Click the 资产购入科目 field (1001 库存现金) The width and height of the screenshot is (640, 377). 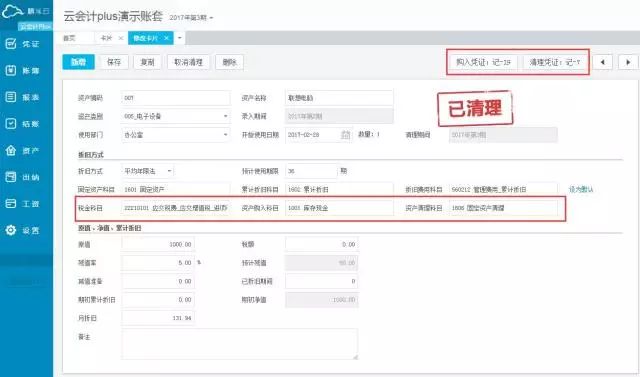(x=339, y=208)
